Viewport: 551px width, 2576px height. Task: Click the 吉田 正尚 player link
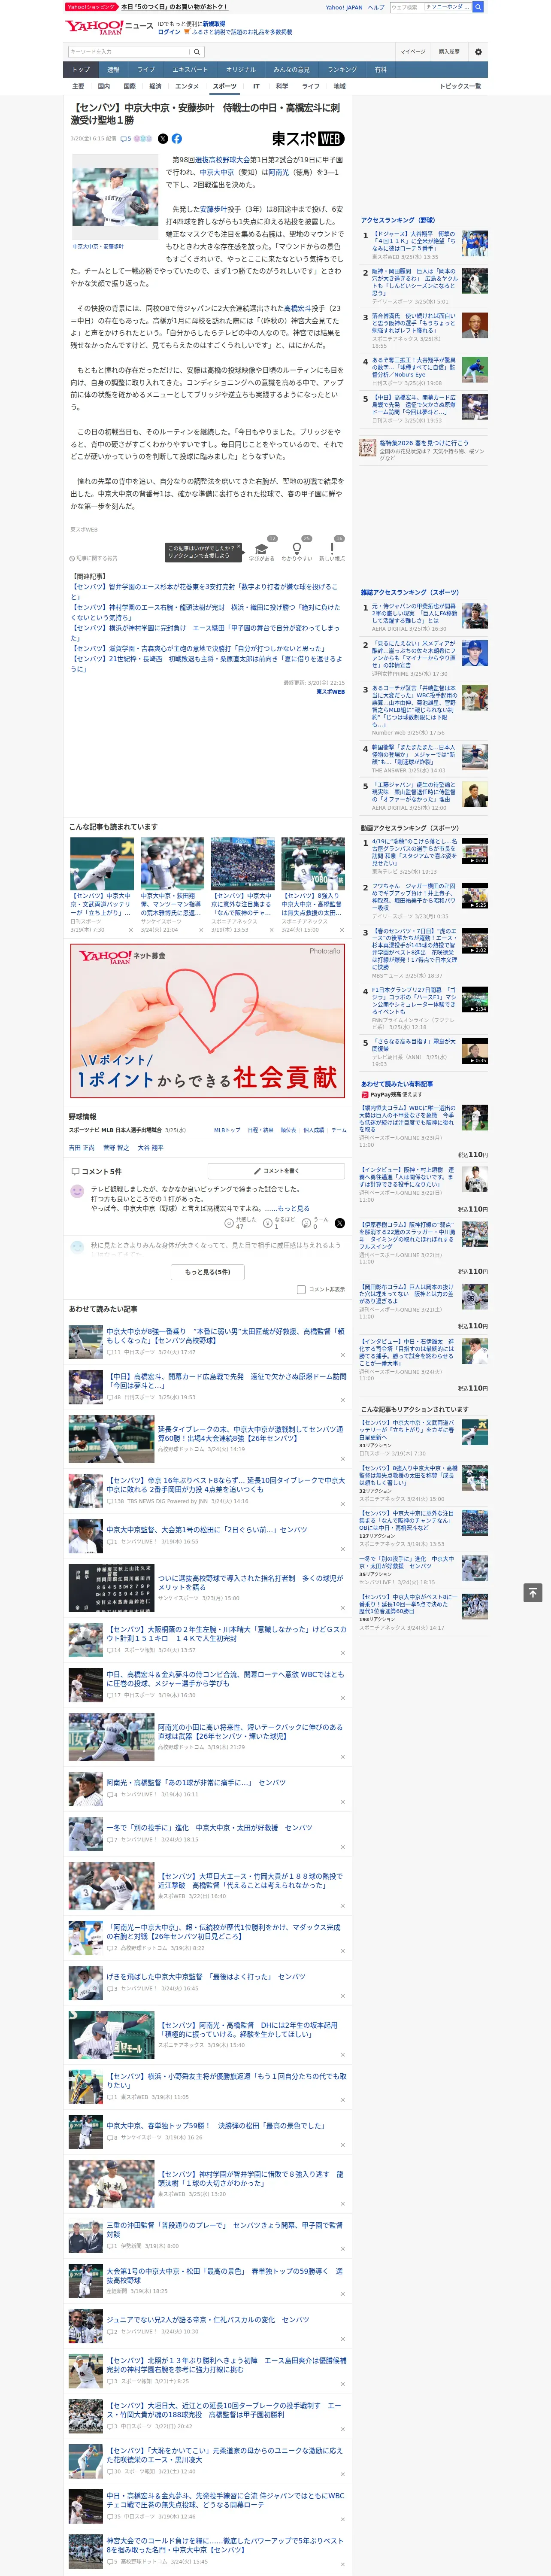tap(82, 1147)
